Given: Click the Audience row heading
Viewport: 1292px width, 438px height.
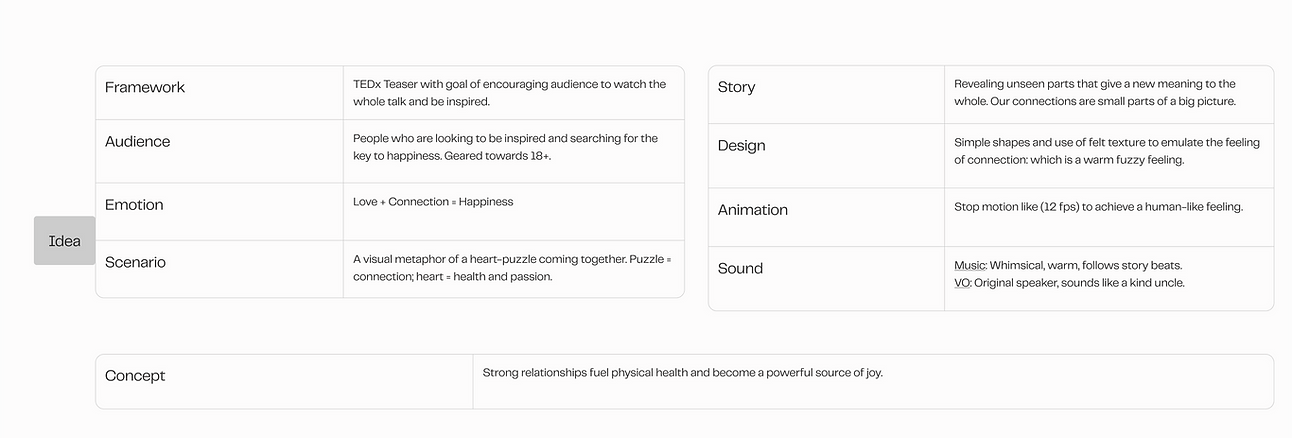Looking at the screenshot, I should [x=138, y=142].
